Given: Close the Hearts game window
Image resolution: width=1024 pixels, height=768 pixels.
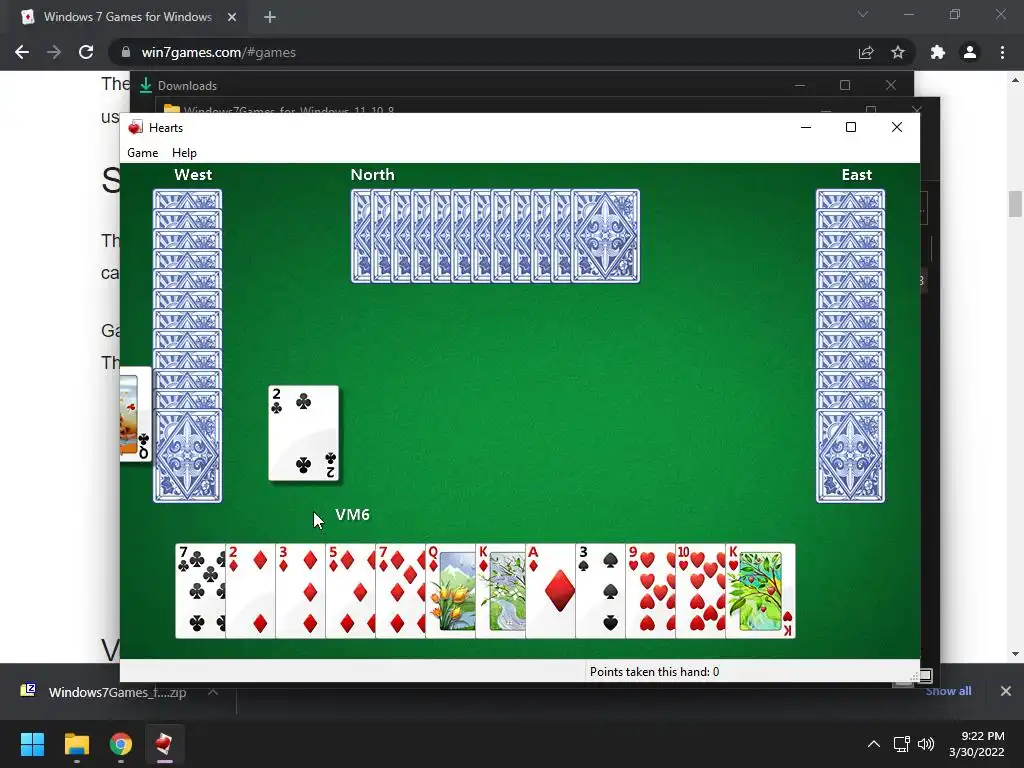Looking at the screenshot, I should [897, 127].
